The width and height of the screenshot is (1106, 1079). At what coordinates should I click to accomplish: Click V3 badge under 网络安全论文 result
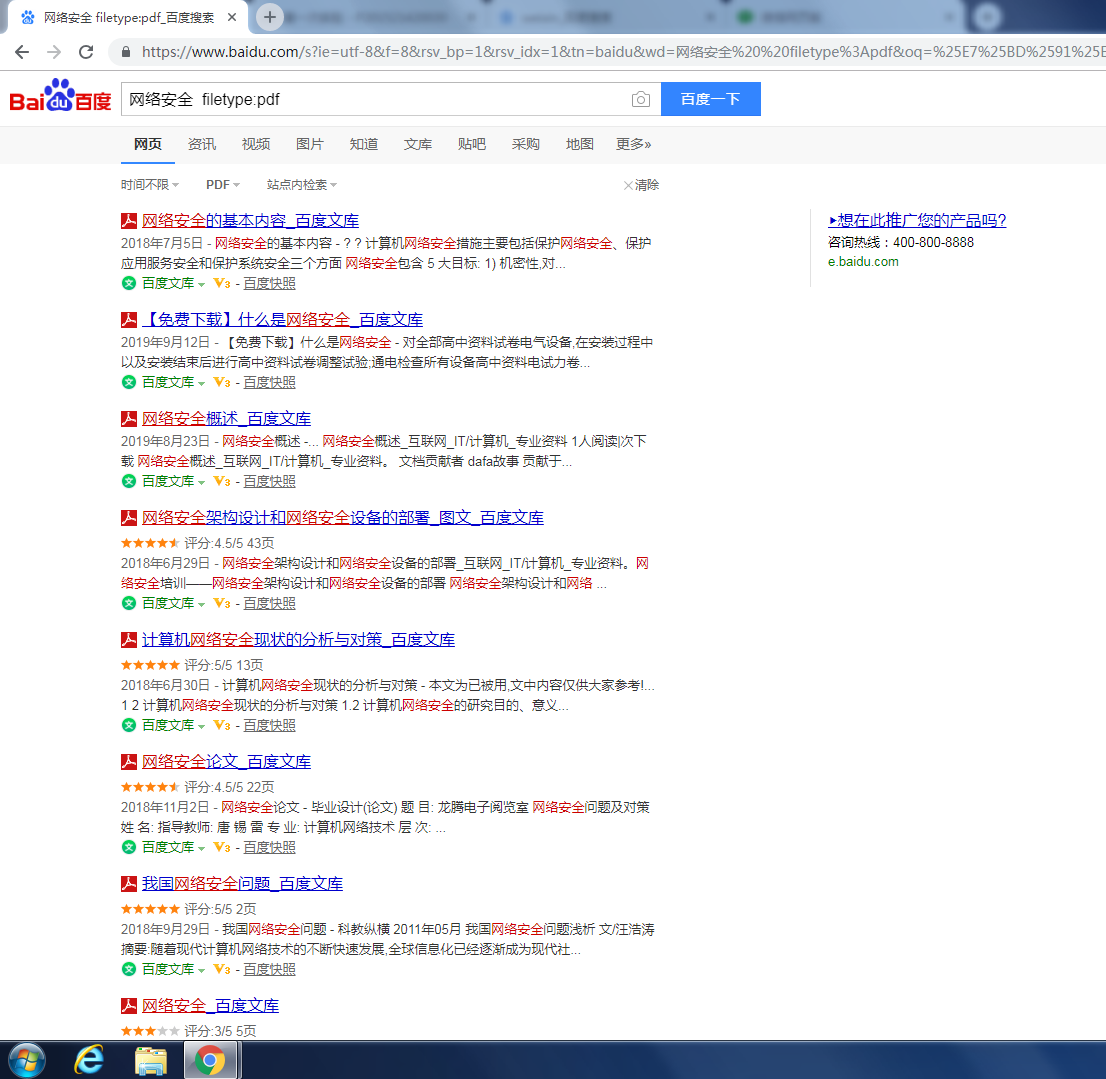tap(222, 847)
